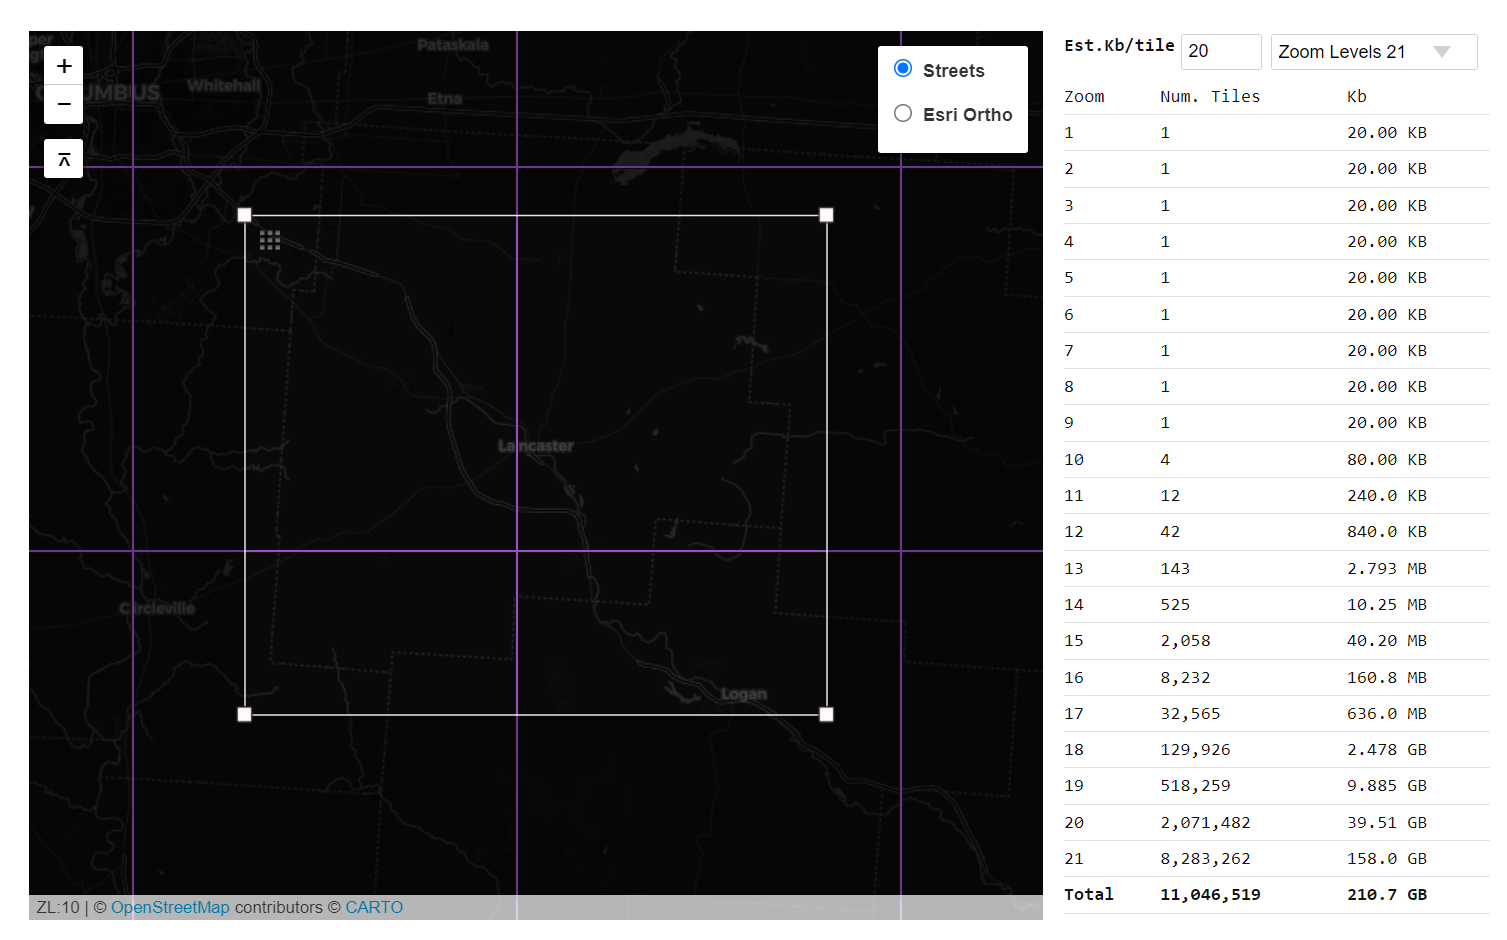The width and height of the screenshot is (1507, 940).
Task: Select the Streets basemap radio button
Action: (903, 68)
